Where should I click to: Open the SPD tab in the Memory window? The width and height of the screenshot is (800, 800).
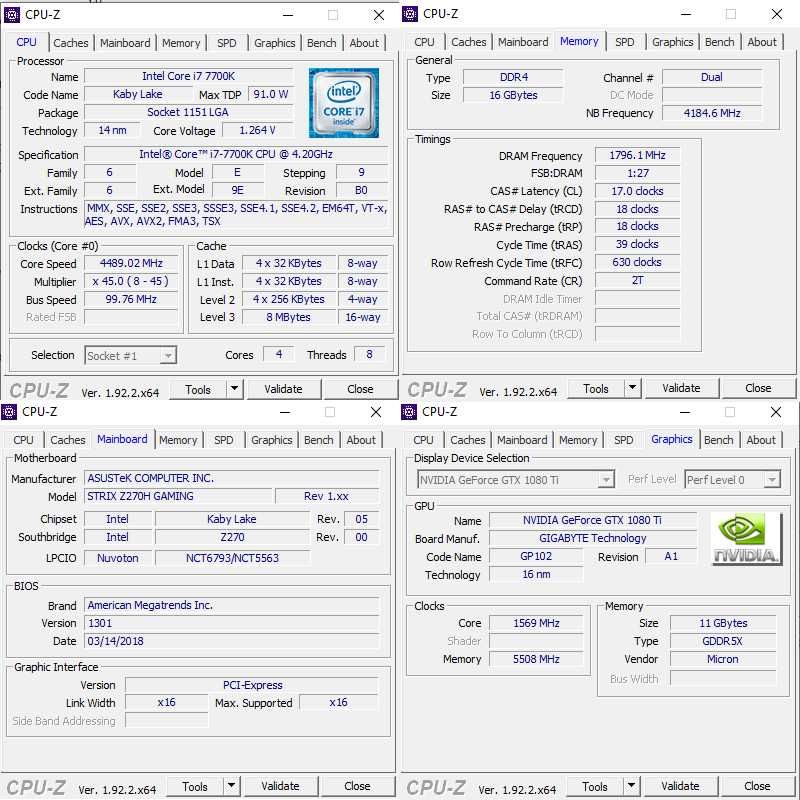coord(624,42)
